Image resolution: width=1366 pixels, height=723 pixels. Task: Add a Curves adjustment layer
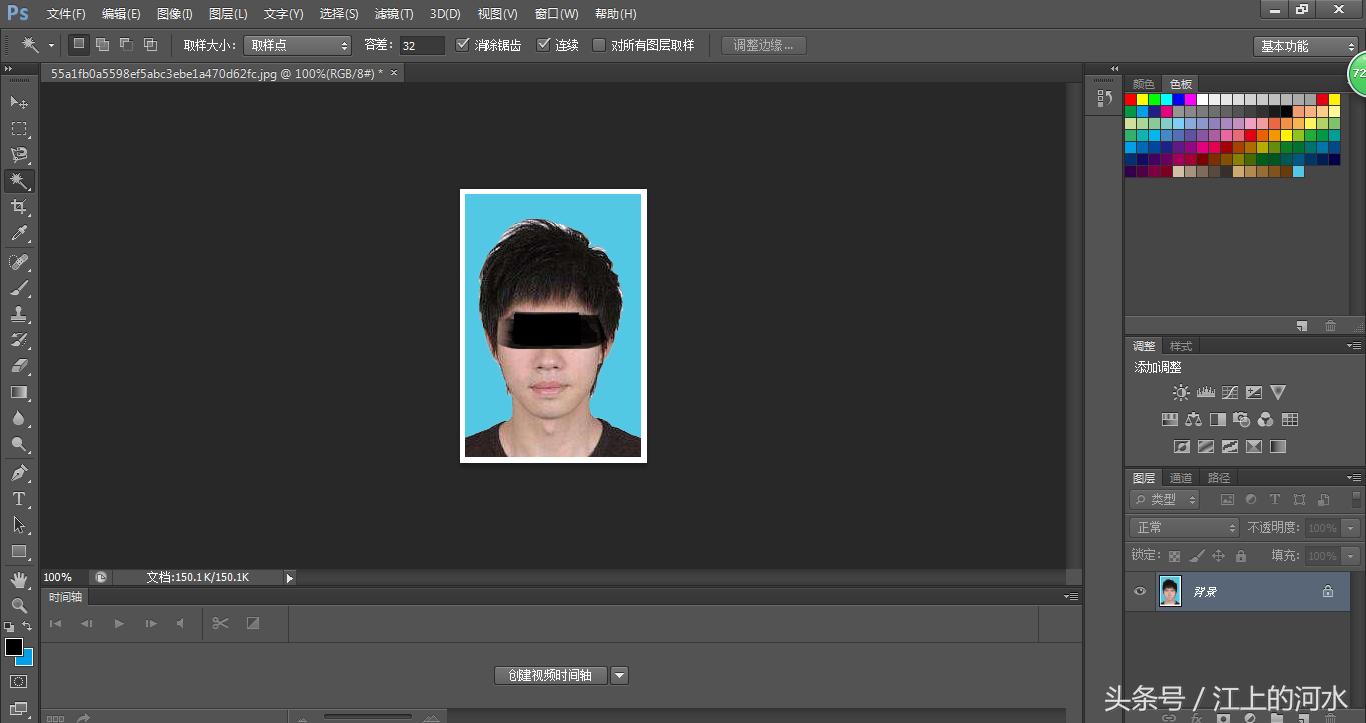[x=1229, y=392]
